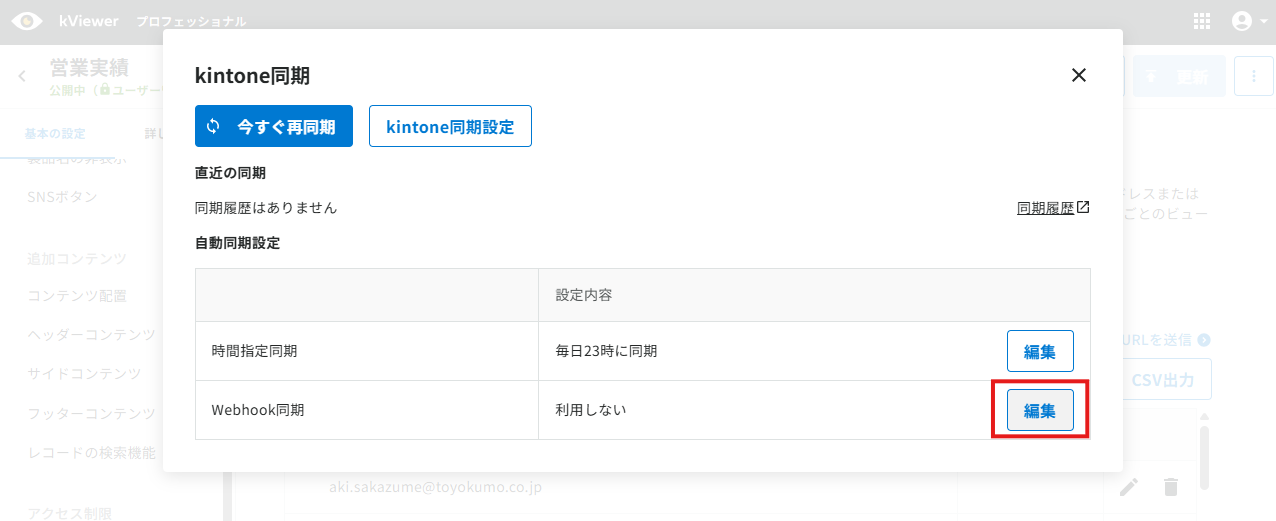Image resolution: width=1276 pixels, height=521 pixels.
Task: Click the trash delete icon
Action: (1171, 487)
